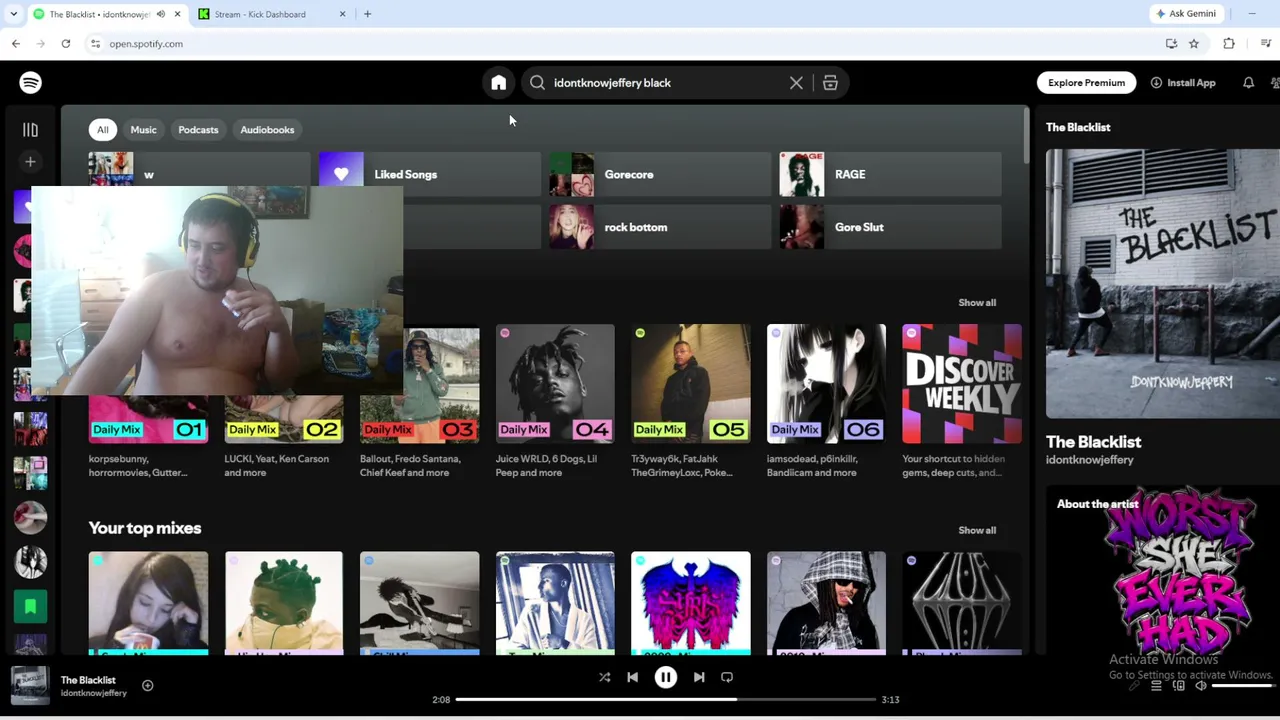Screen dimensions: 1280x720
Task: Clear the search field text
Action: coord(796,83)
